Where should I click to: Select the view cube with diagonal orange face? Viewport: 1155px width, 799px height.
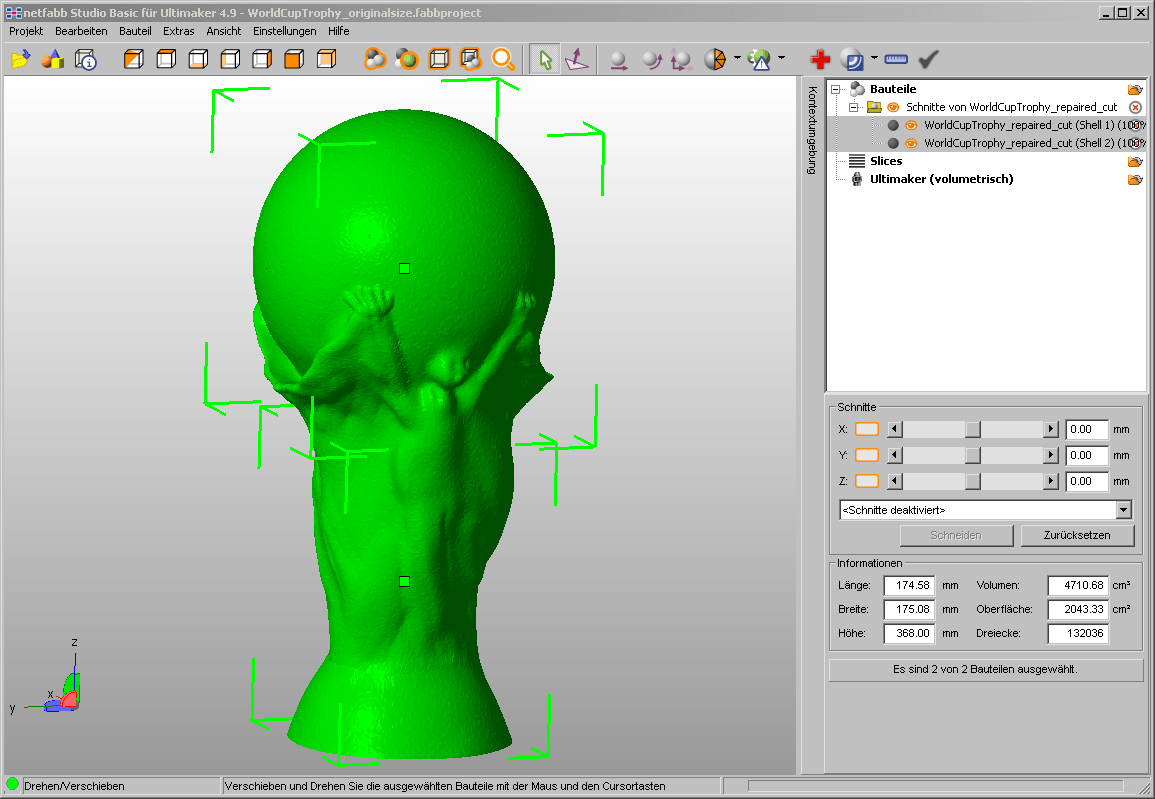click(133, 59)
